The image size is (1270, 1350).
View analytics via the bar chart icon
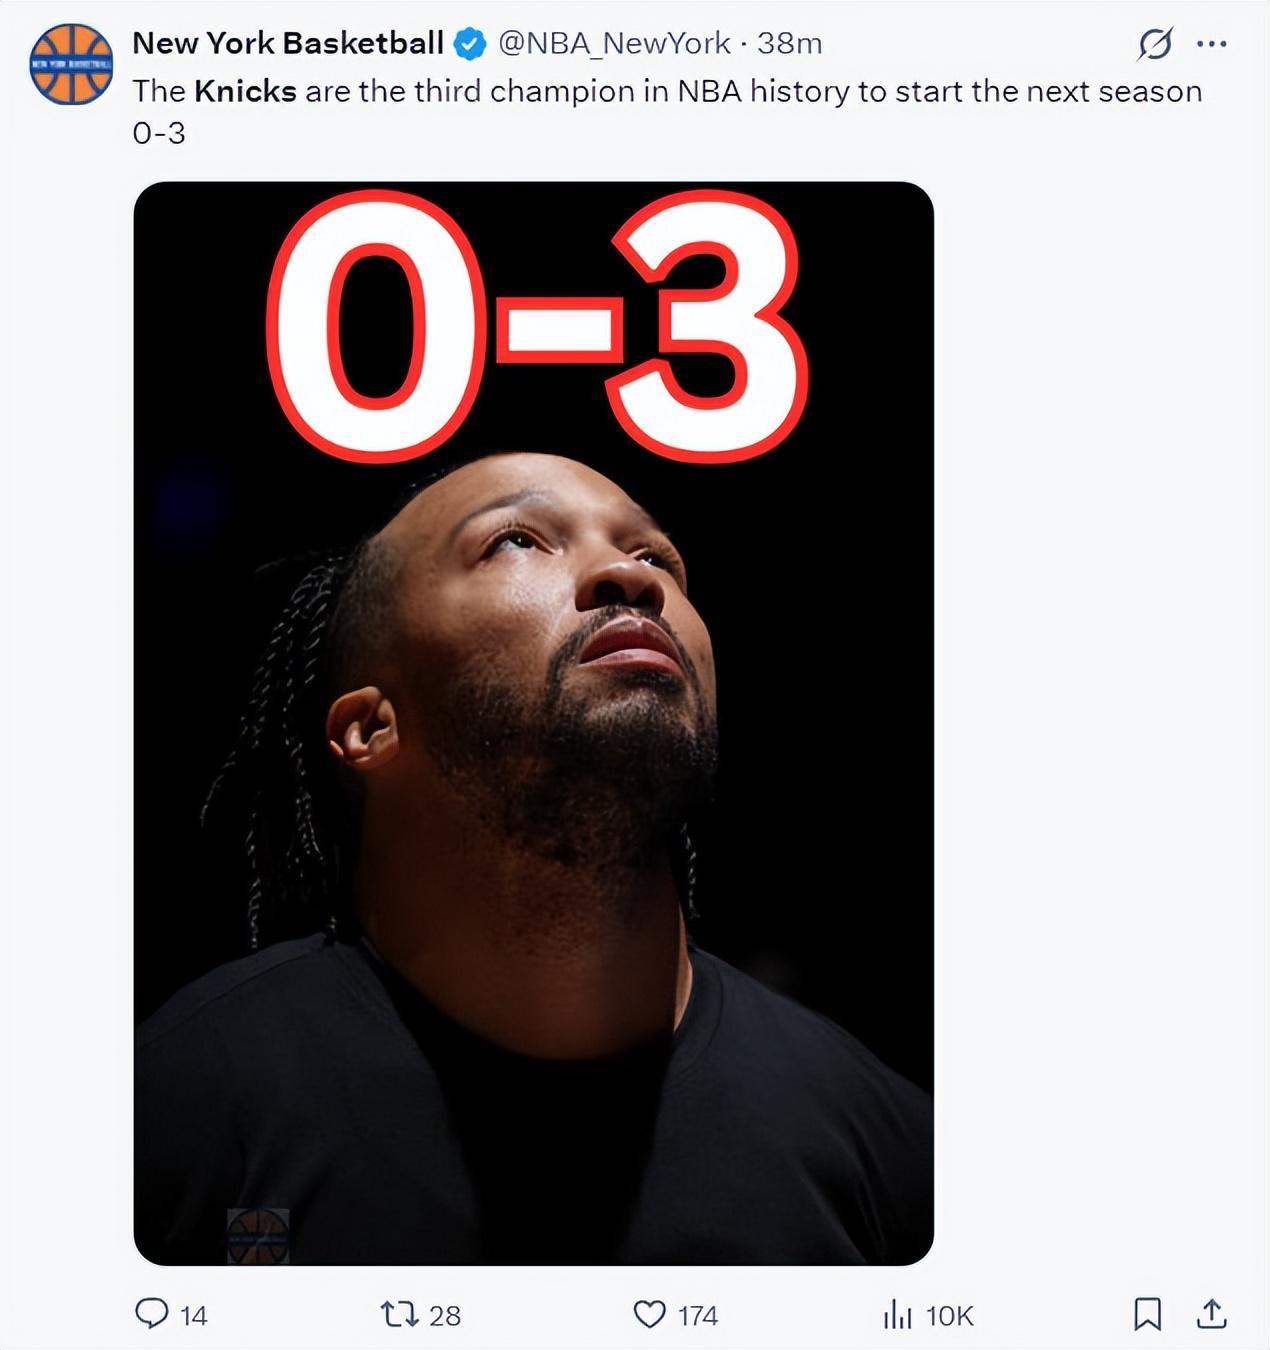(x=897, y=1313)
